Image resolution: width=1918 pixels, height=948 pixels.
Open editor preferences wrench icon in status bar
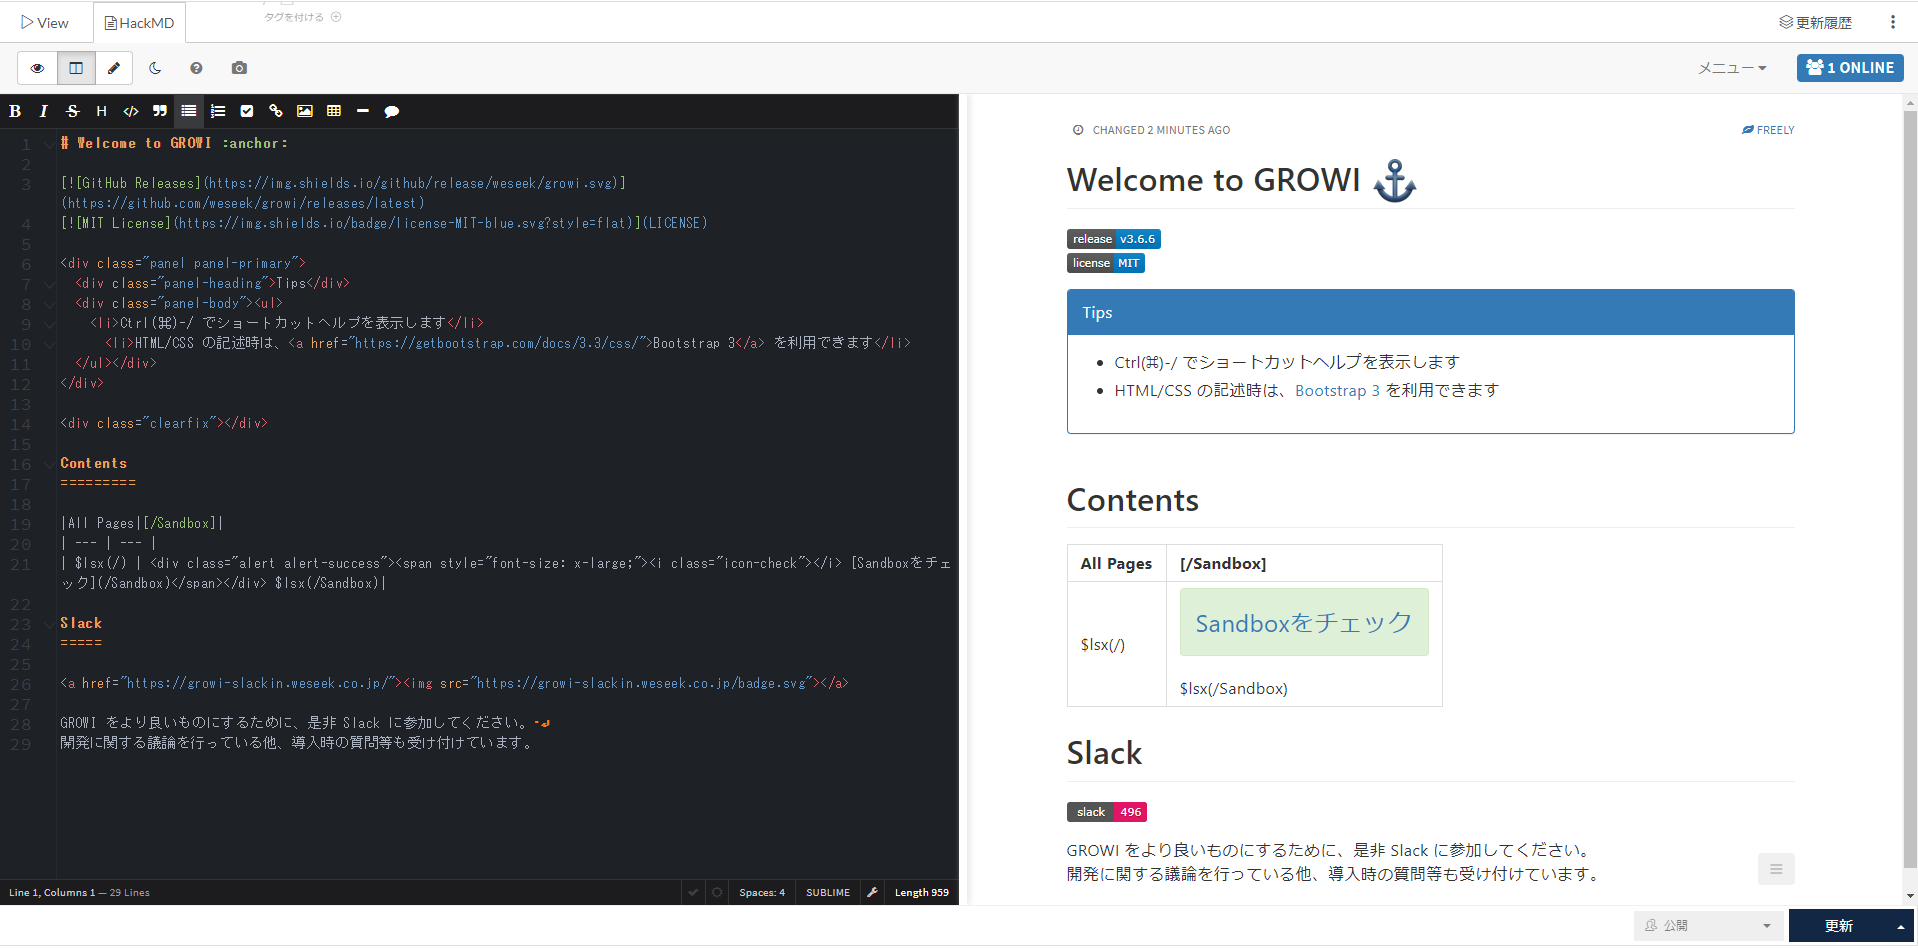(872, 892)
